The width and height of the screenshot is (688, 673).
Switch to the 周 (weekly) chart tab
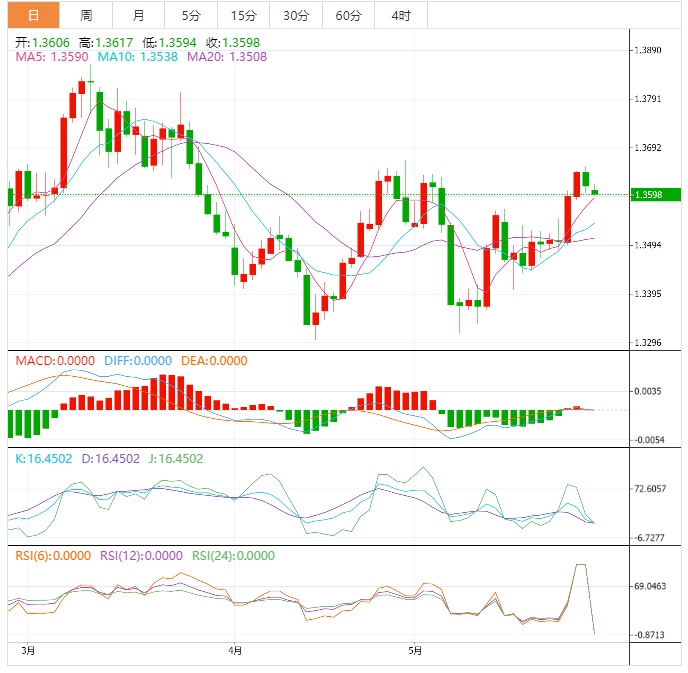click(86, 15)
